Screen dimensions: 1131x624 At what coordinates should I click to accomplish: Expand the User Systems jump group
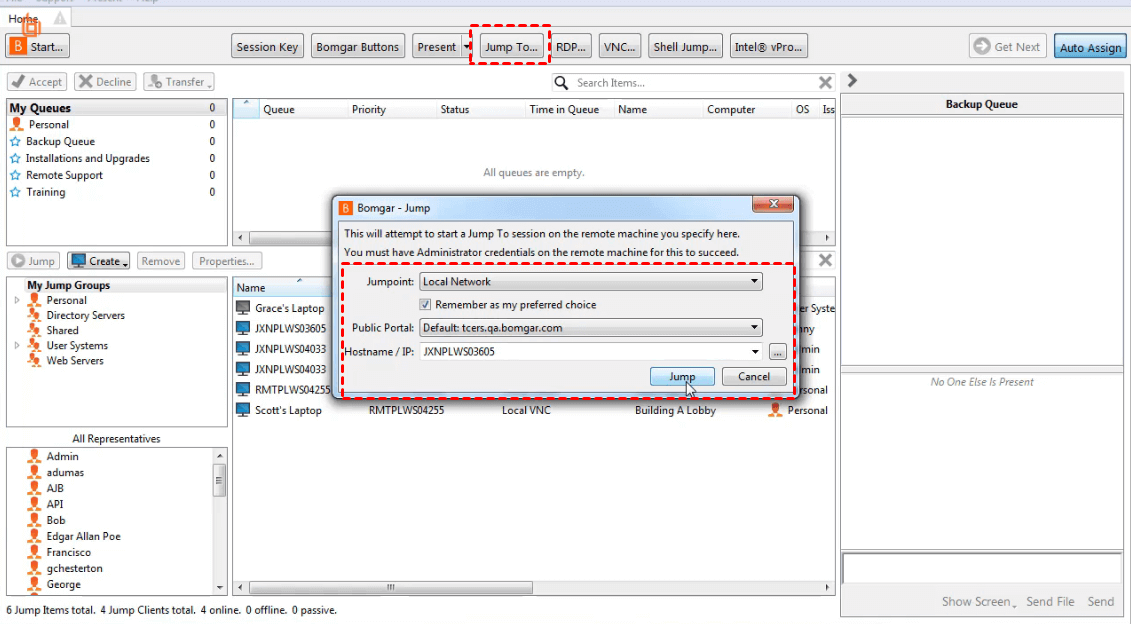coord(17,346)
